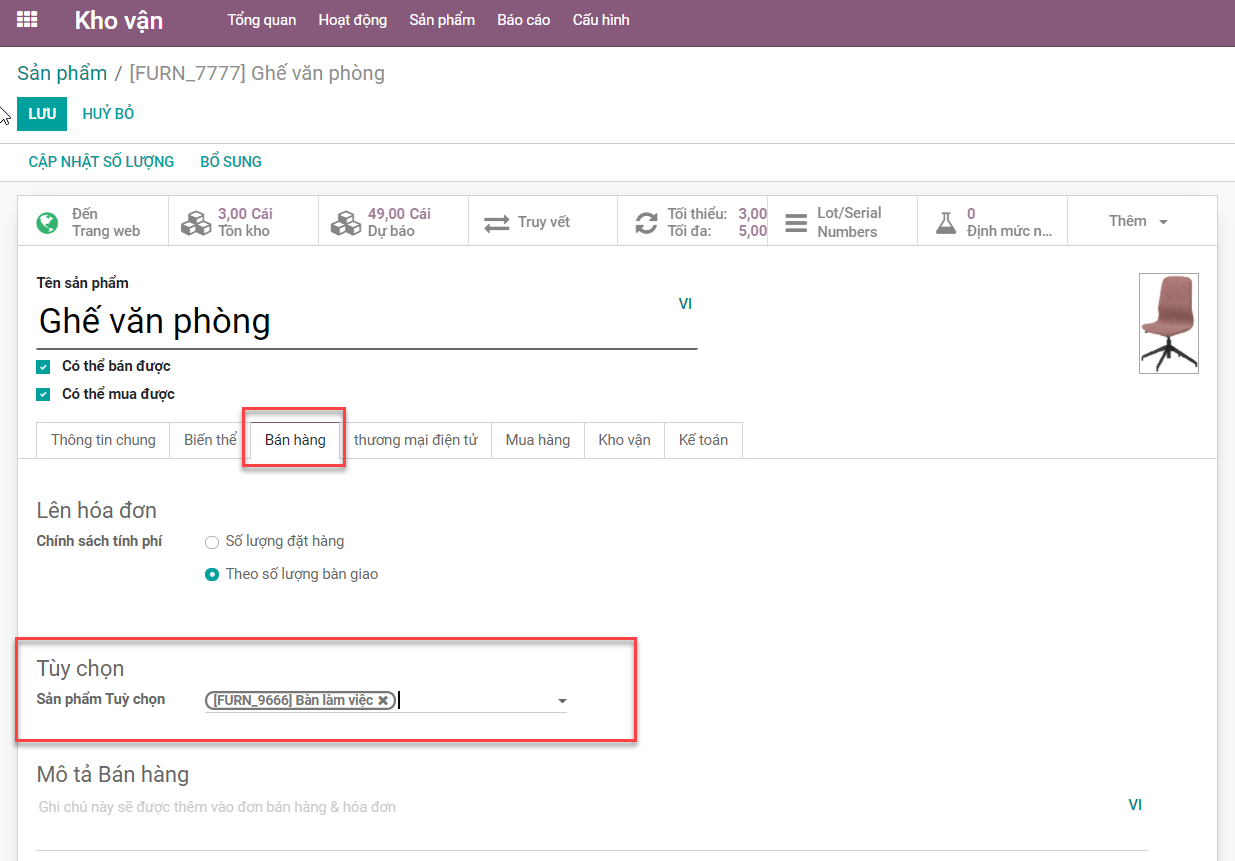The image size is (1235, 861).
Task: Click the 'LƯU' save button
Action: click(42, 114)
